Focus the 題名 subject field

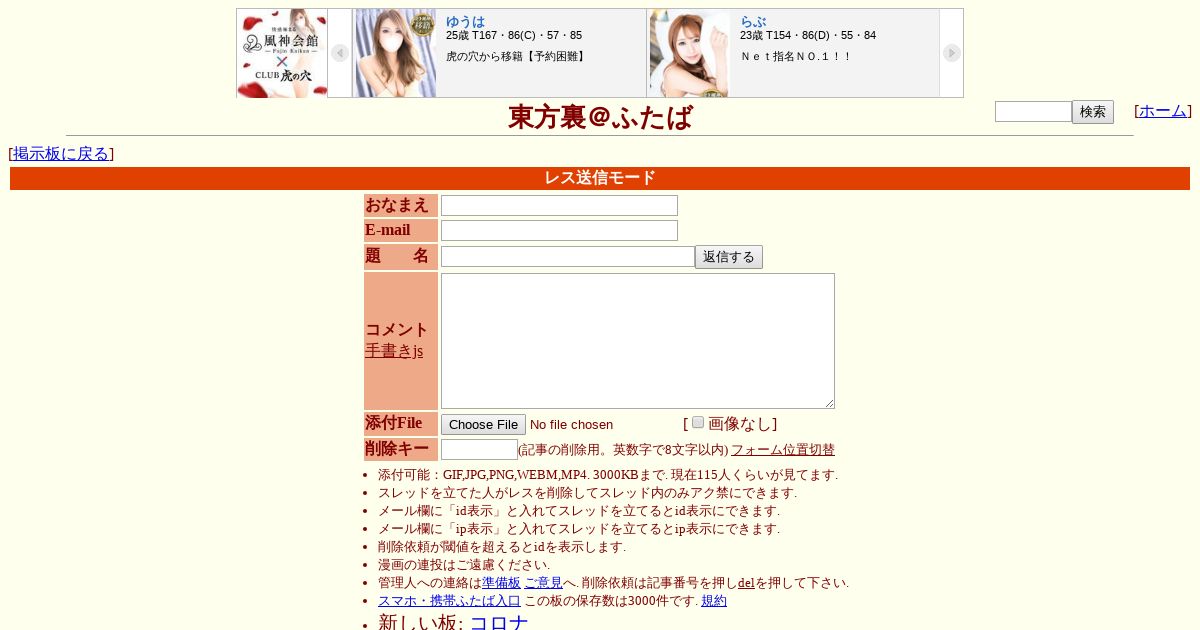(x=568, y=257)
